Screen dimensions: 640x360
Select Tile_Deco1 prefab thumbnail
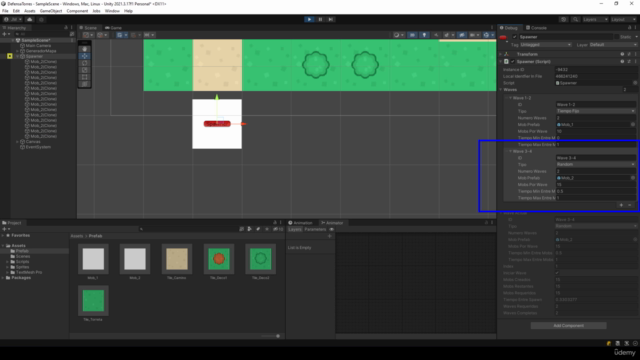point(219,259)
